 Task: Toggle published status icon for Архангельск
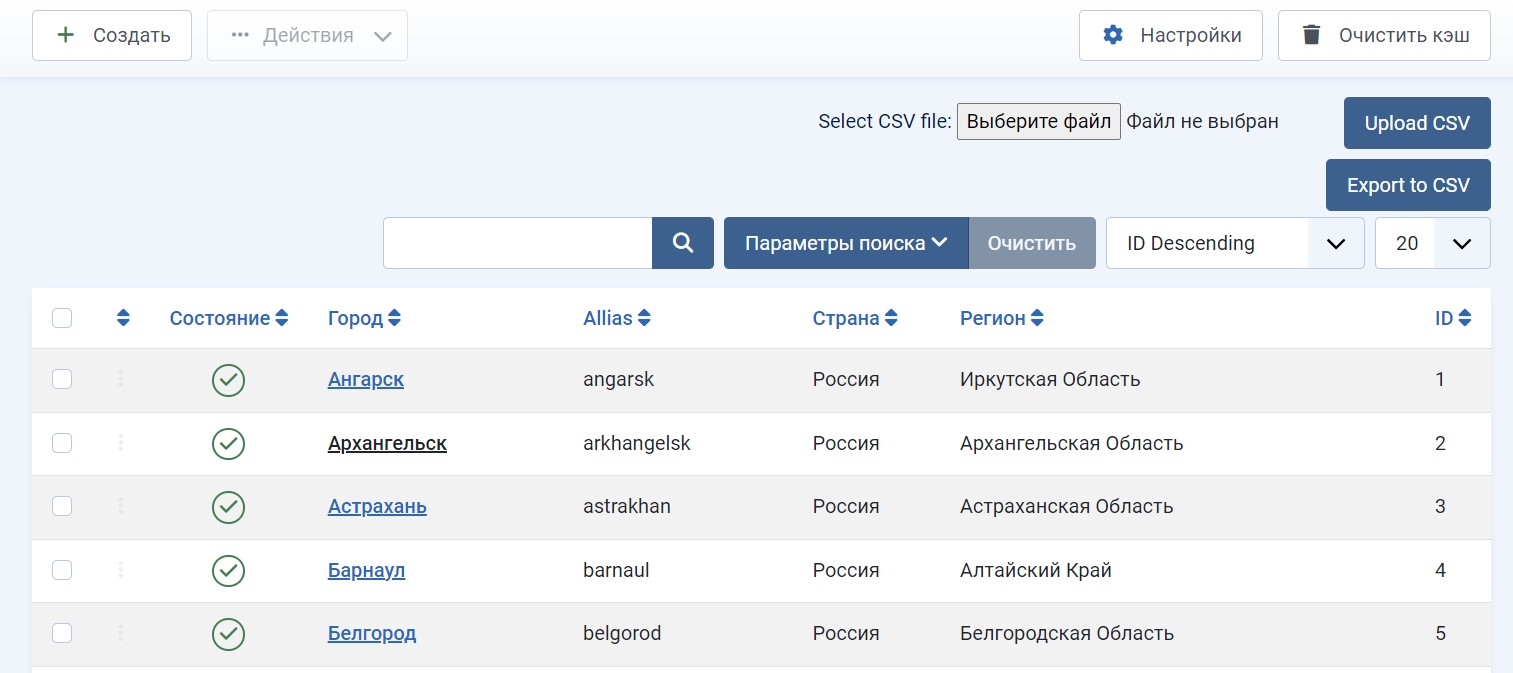click(228, 443)
